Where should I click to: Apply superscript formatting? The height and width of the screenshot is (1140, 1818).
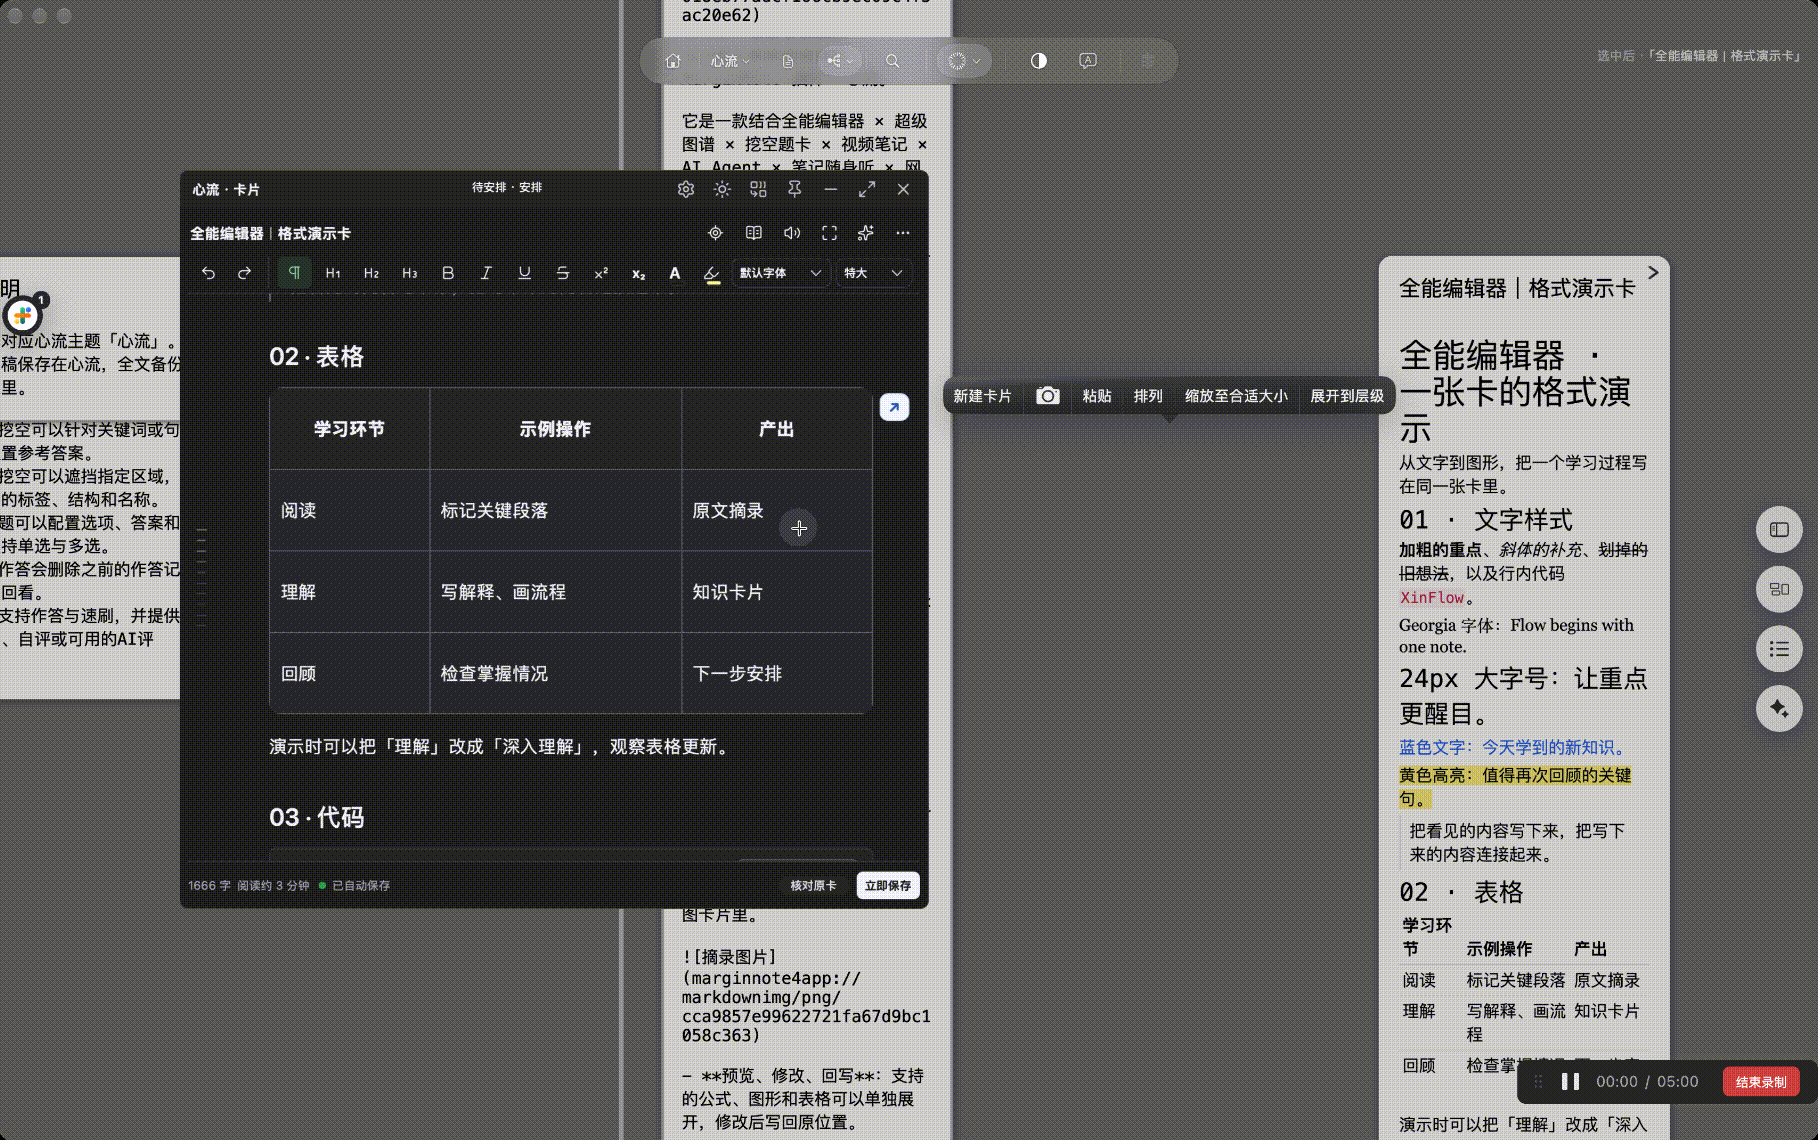click(x=601, y=273)
